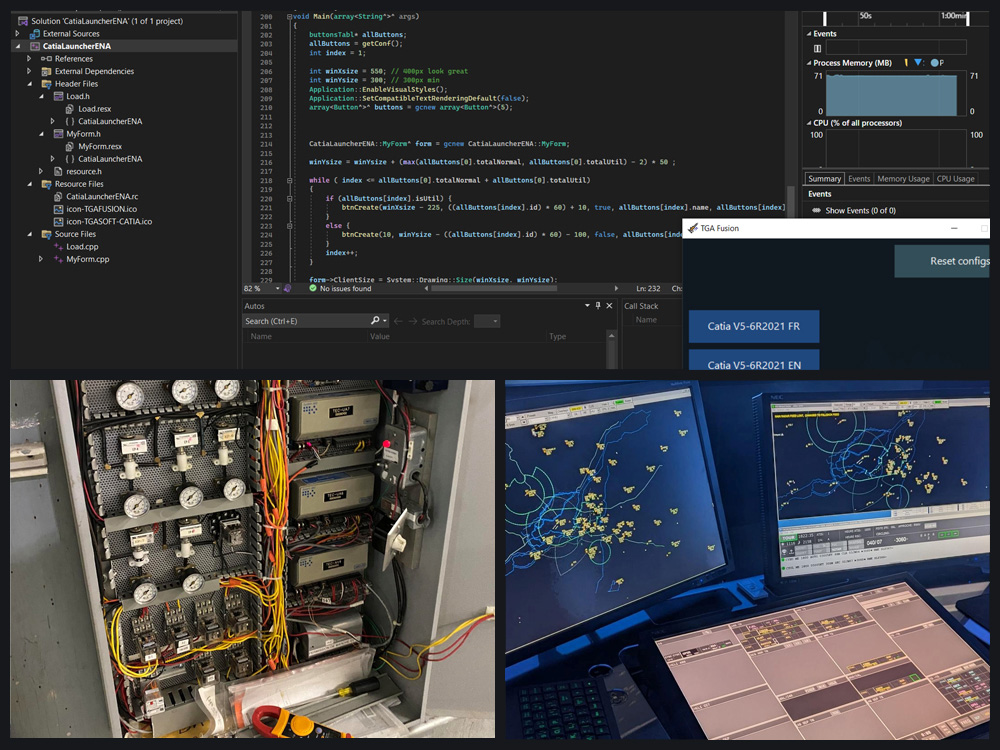Select the Solution 'CatiaLauncherENA' root node

click(107, 21)
